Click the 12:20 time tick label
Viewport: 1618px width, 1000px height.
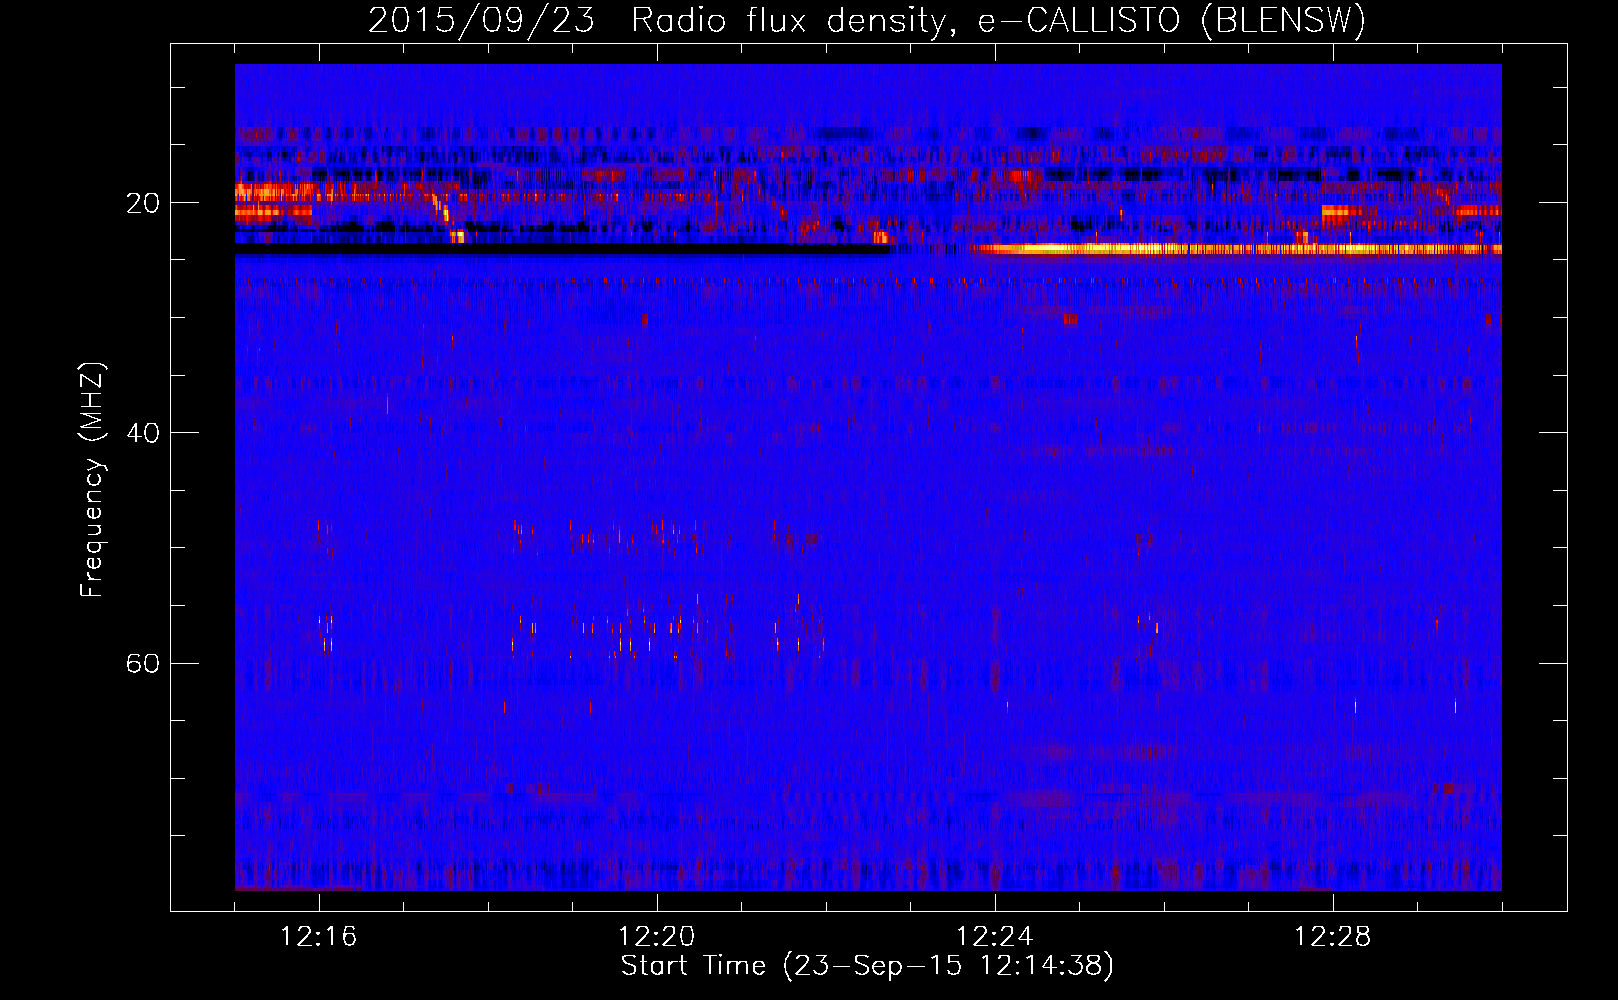[x=656, y=937]
